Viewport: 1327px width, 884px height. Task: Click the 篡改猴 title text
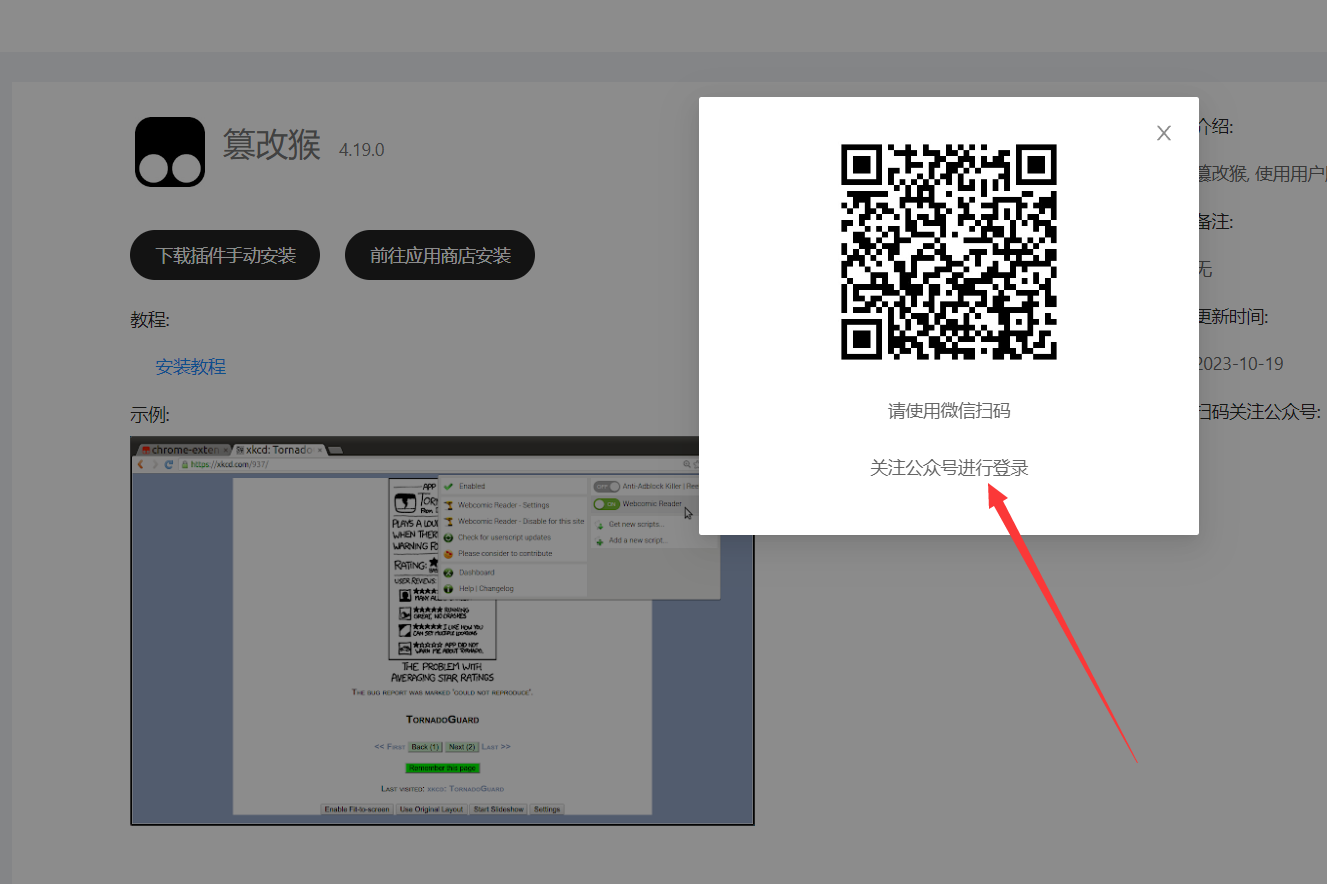coord(271,146)
